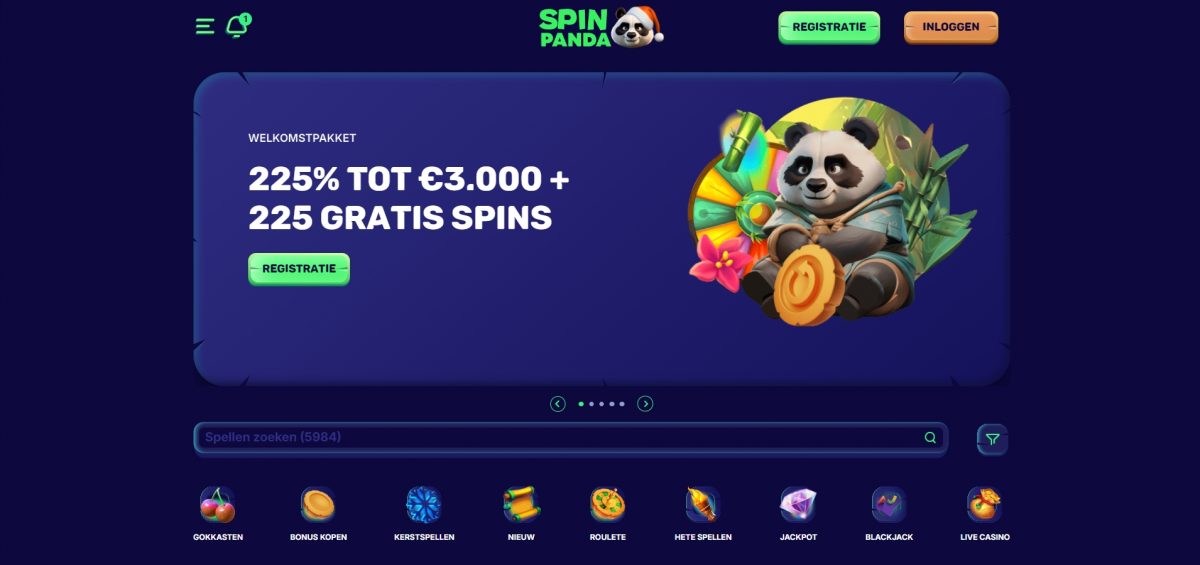Click the Spin Panda logo
This screenshot has height=565, width=1200.
(x=601, y=27)
